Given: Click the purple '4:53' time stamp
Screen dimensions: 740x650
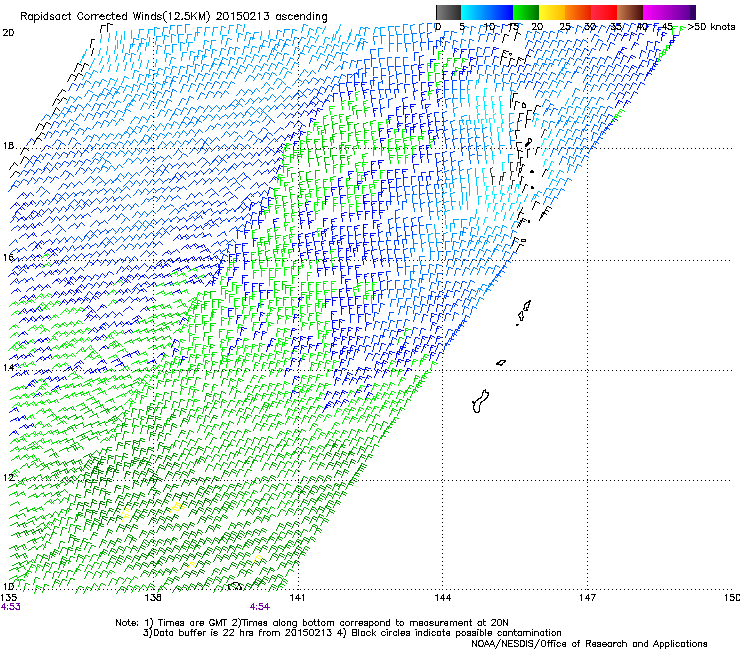Looking at the screenshot, I should 10,607.
